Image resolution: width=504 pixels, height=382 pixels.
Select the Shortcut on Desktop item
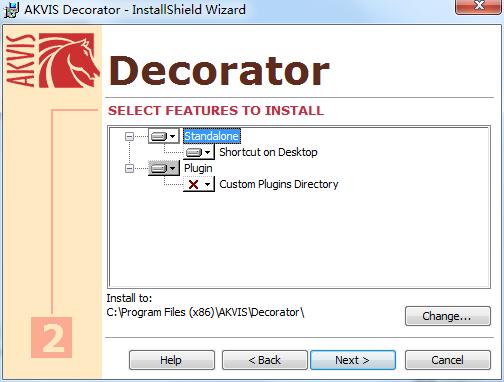(268, 152)
